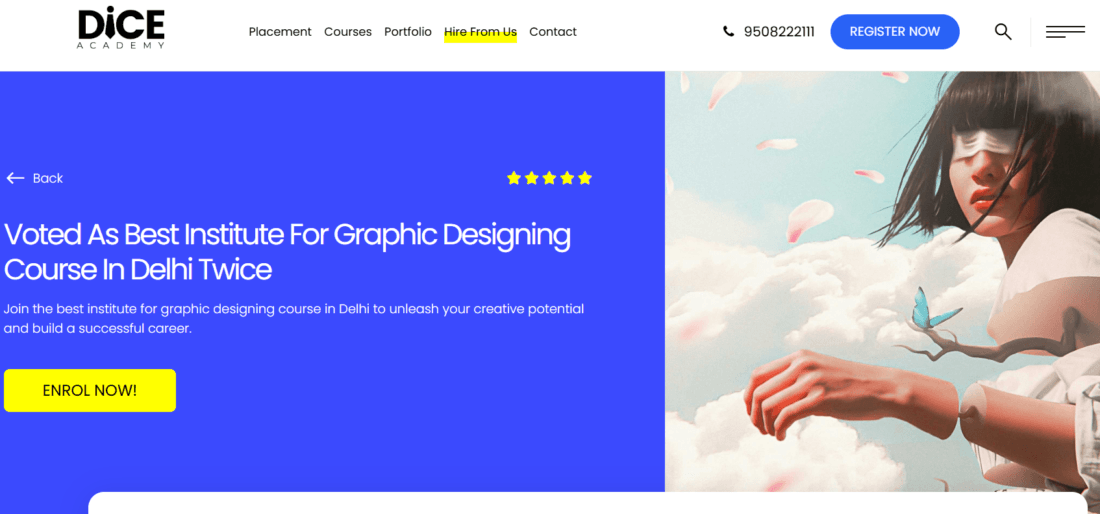Select the middle yellow rating star
The height and width of the screenshot is (514, 1100).
pos(549,178)
